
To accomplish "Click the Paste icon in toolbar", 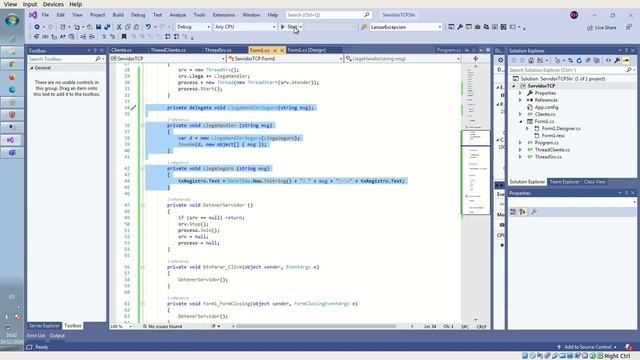I will 136,27.
